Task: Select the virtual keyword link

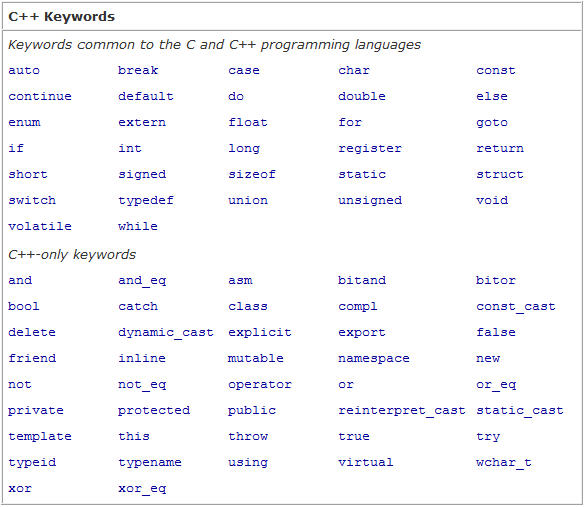Action: tap(366, 462)
